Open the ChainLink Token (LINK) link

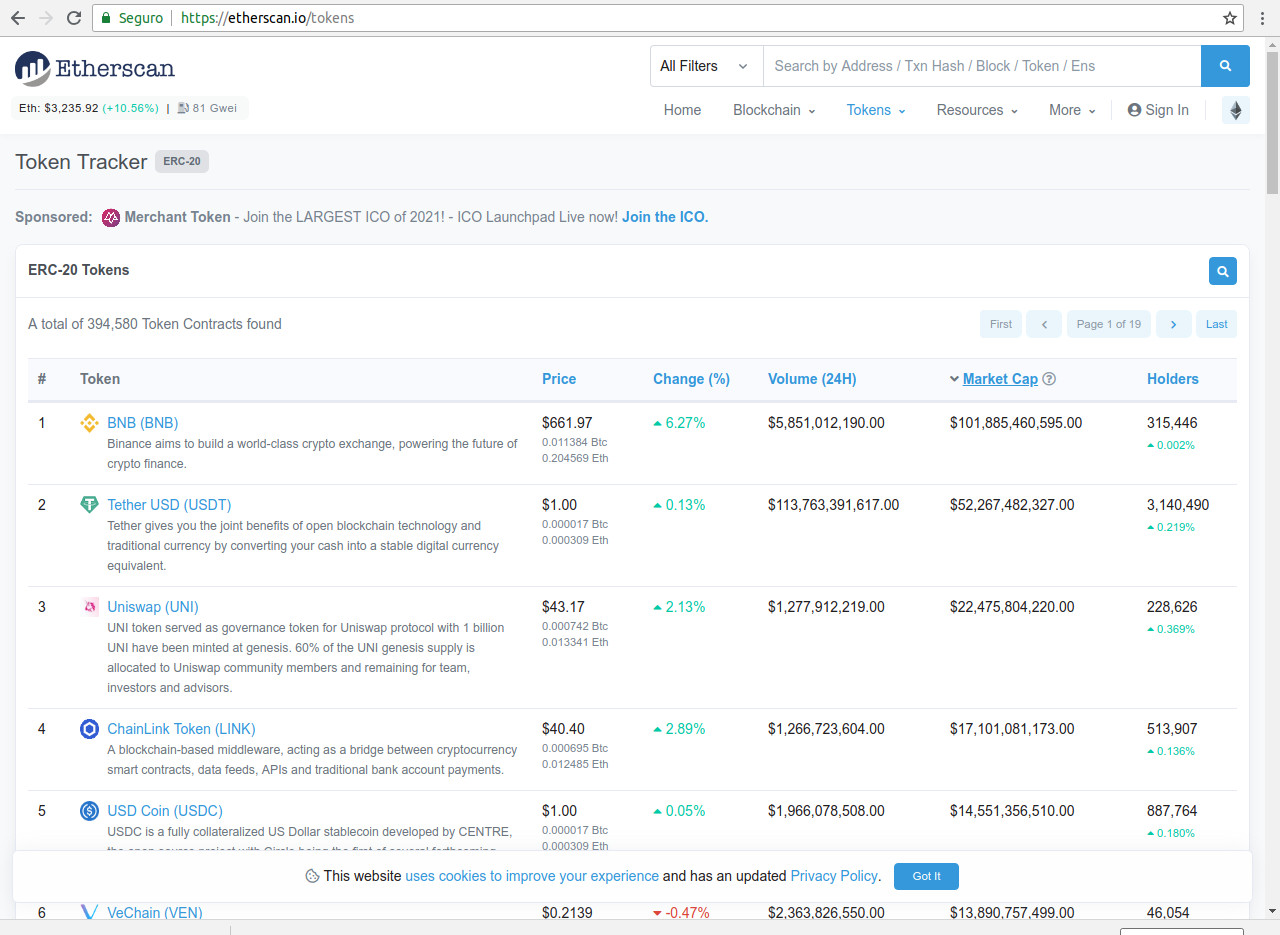[181, 729]
